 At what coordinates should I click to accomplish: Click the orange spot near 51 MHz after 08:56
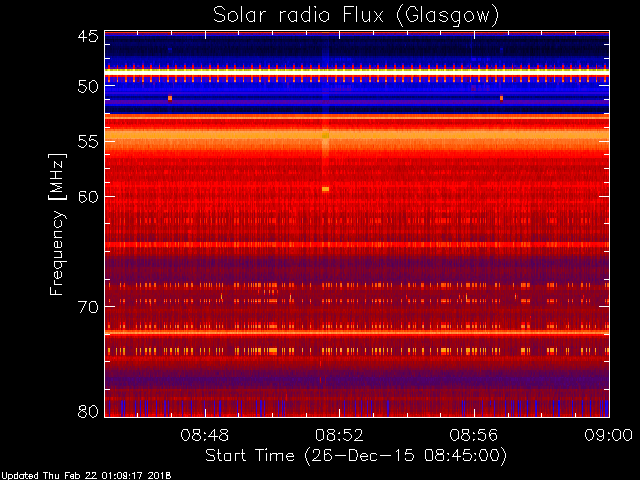pyautogui.click(x=501, y=98)
